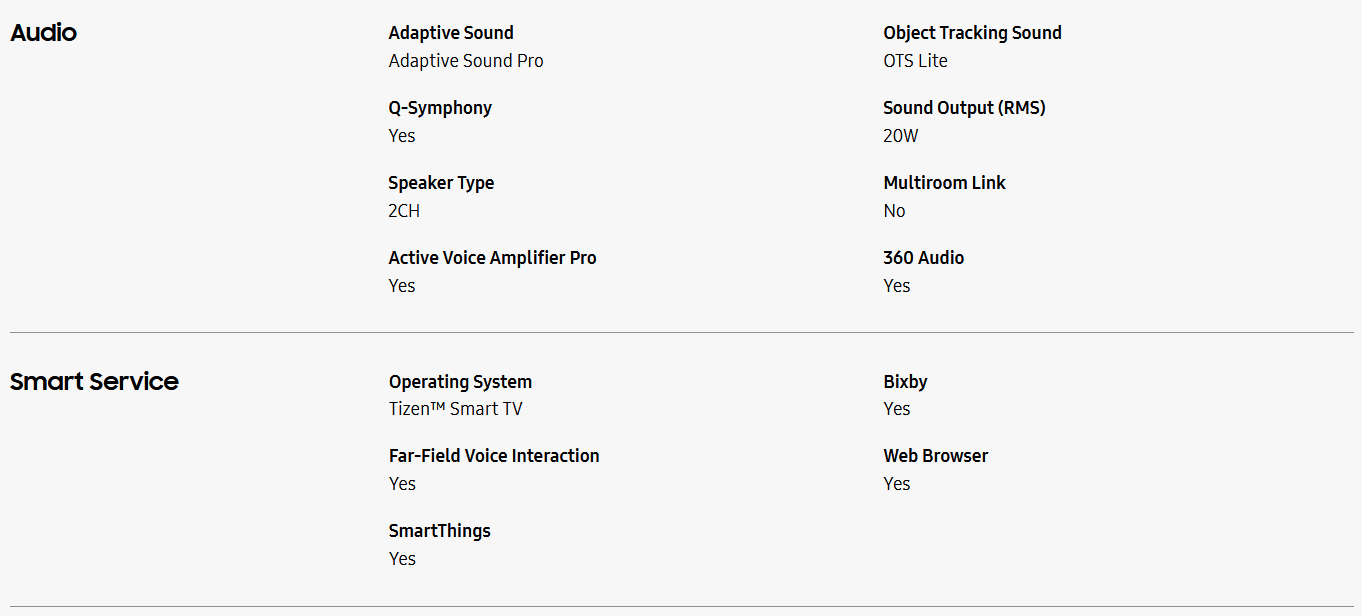
Task: Click the Object Tracking Sound label
Action: coord(972,33)
